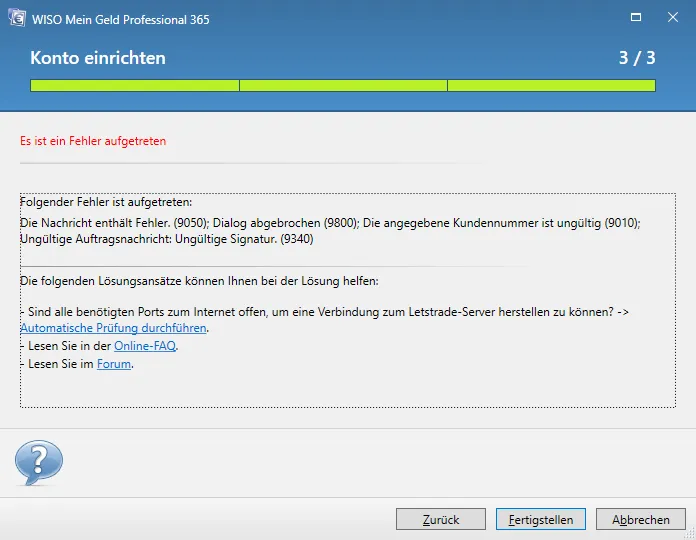The height and width of the screenshot is (540, 696).
Task: Click the last green progress bar segment
Action: [551, 85]
